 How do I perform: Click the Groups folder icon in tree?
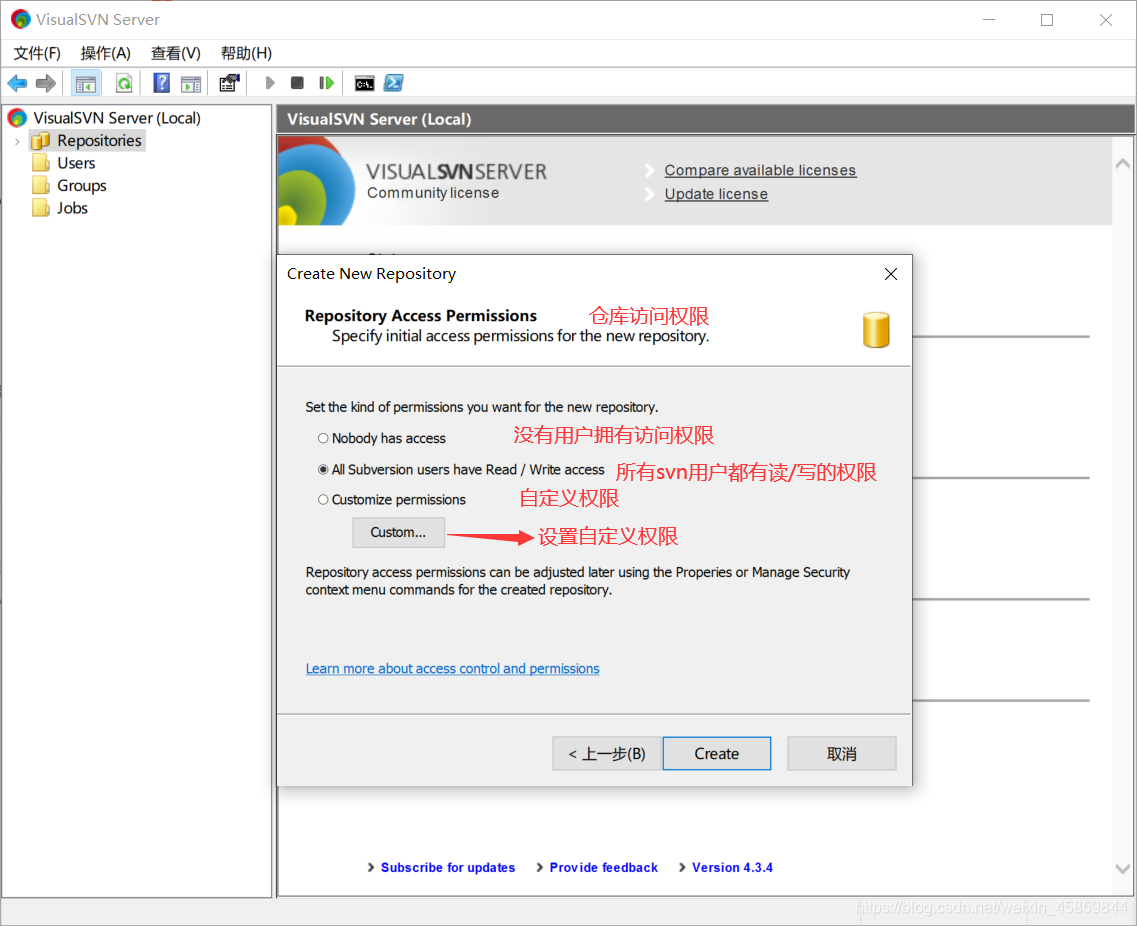(x=41, y=186)
